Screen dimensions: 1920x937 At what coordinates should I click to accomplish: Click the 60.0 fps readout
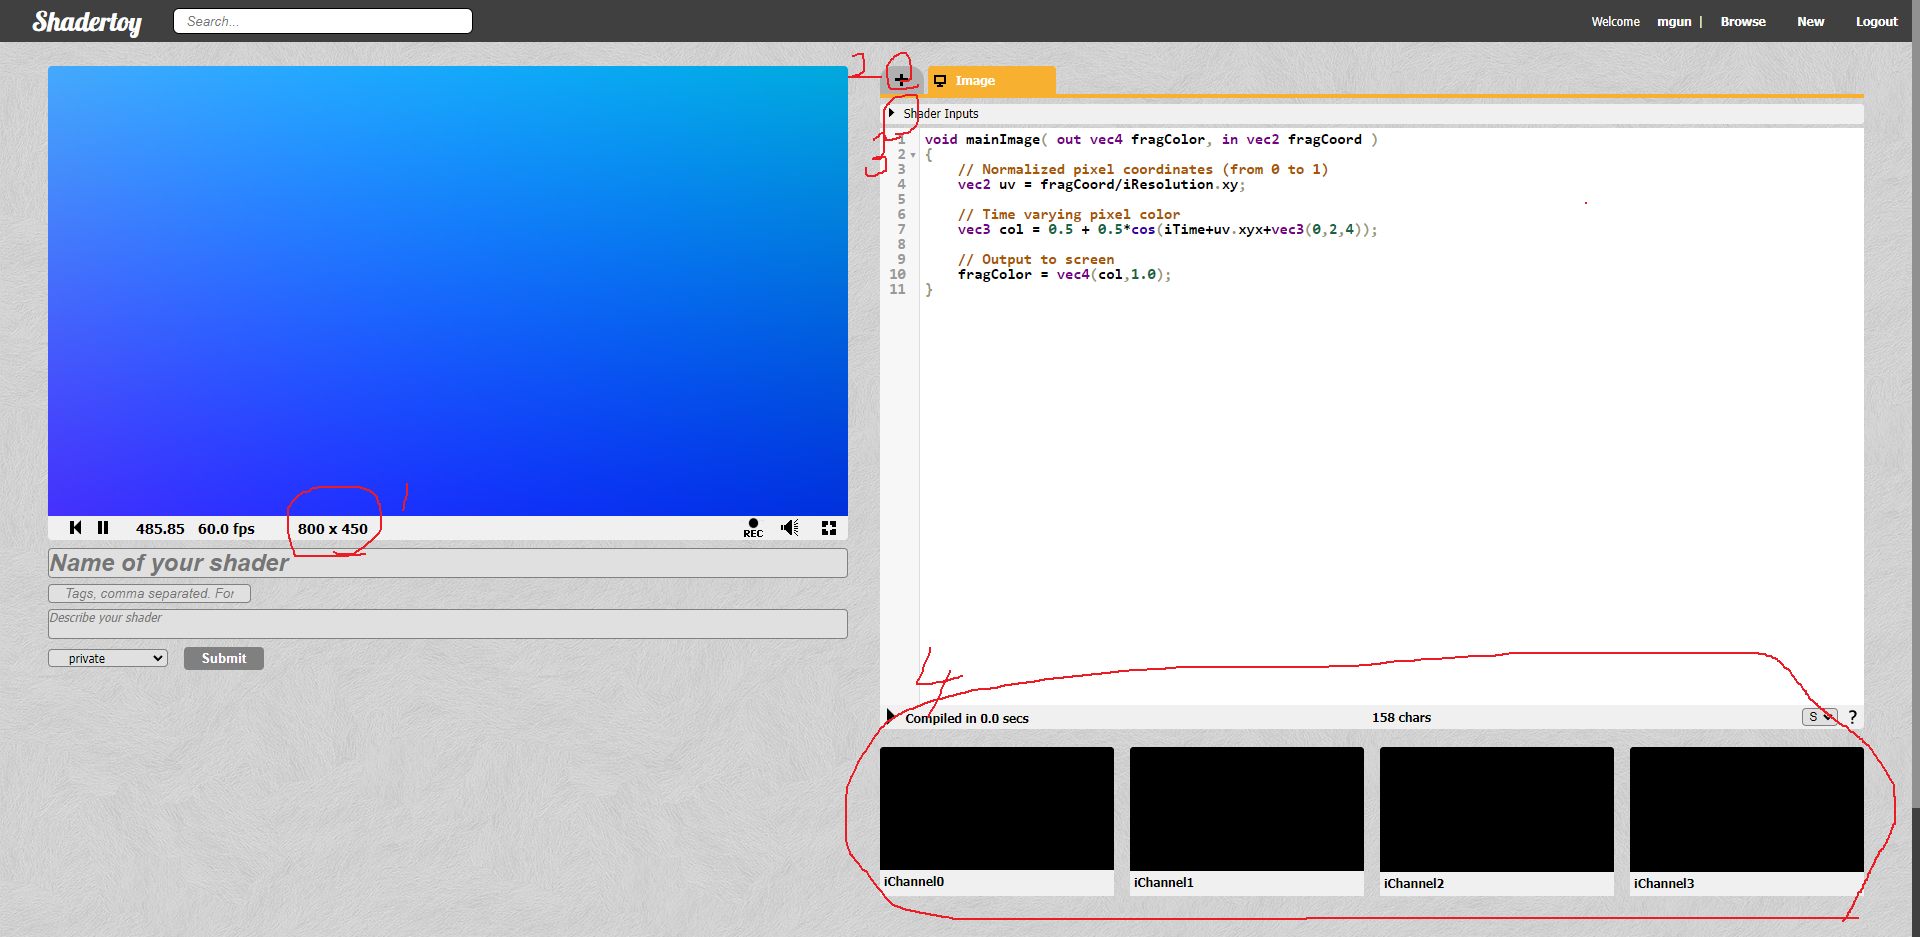pyautogui.click(x=226, y=529)
